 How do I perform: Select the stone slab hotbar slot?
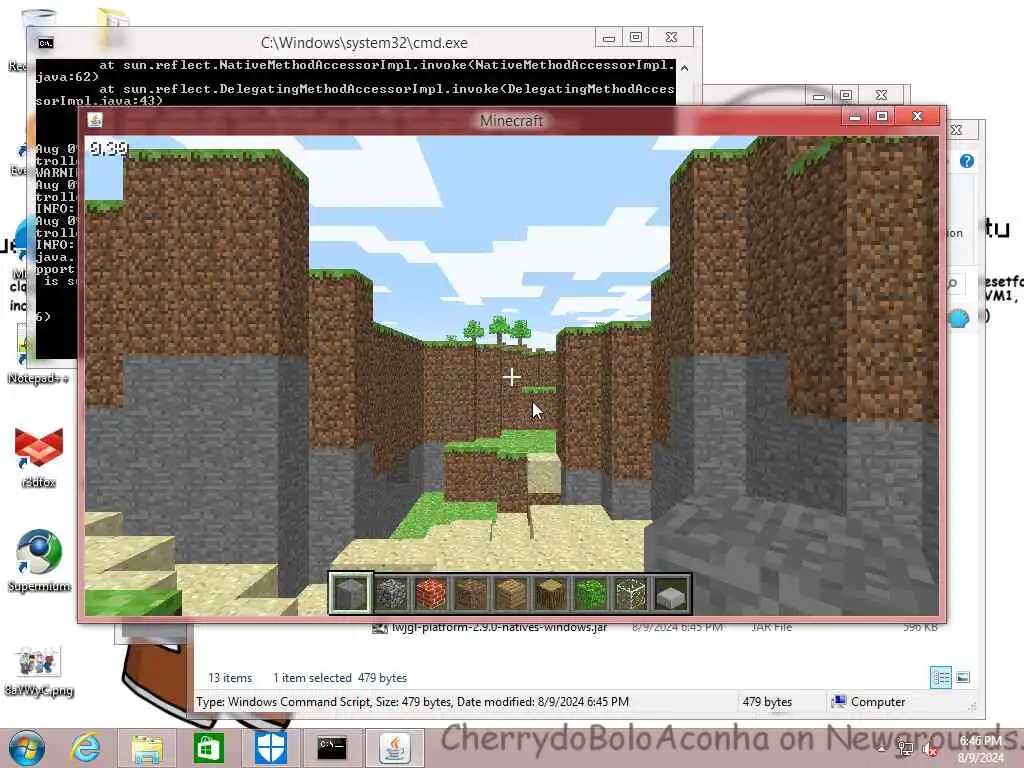pos(671,593)
